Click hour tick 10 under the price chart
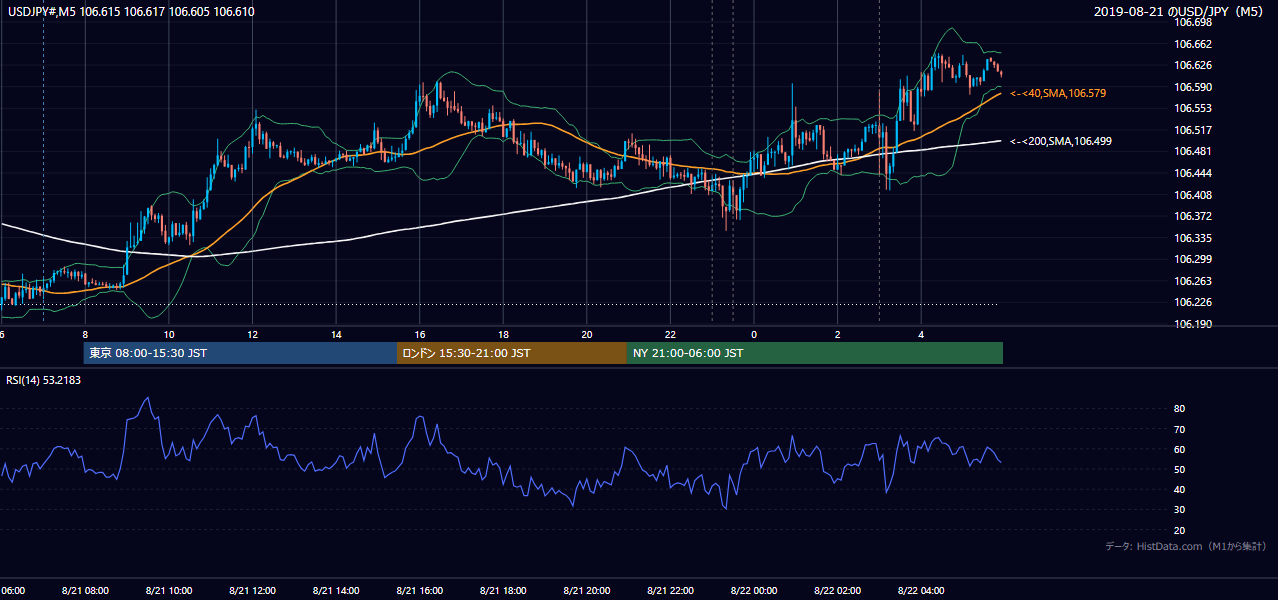Viewport: 1278px width, 600px height. pyautogui.click(x=169, y=335)
